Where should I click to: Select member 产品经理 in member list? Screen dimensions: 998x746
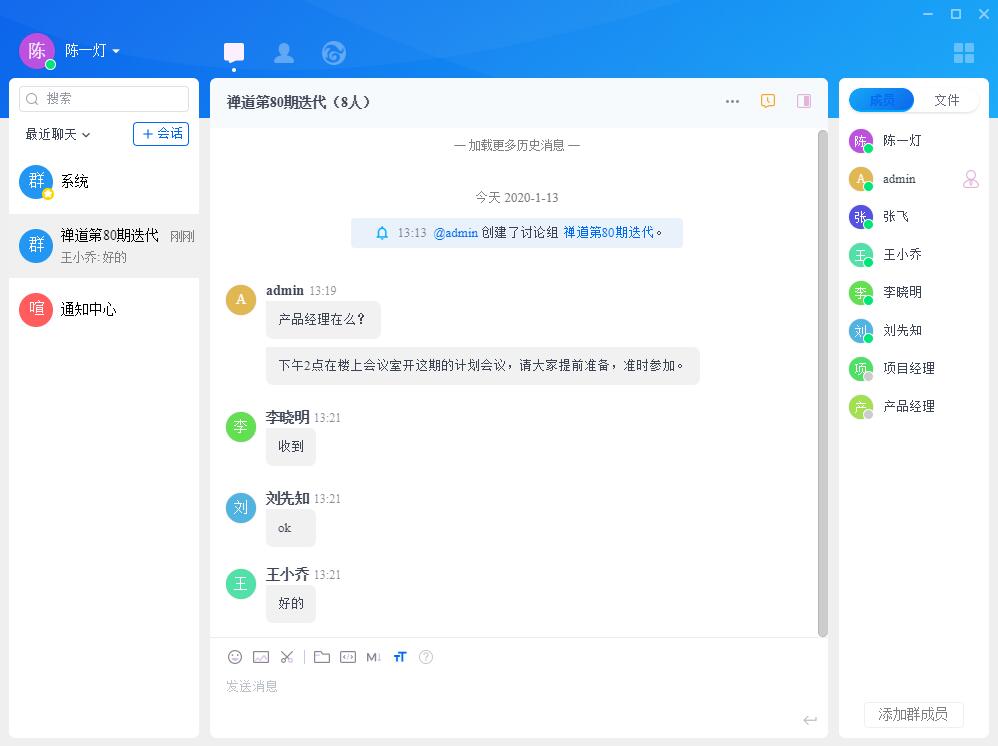pyautogui.click(x=913, y=406)
